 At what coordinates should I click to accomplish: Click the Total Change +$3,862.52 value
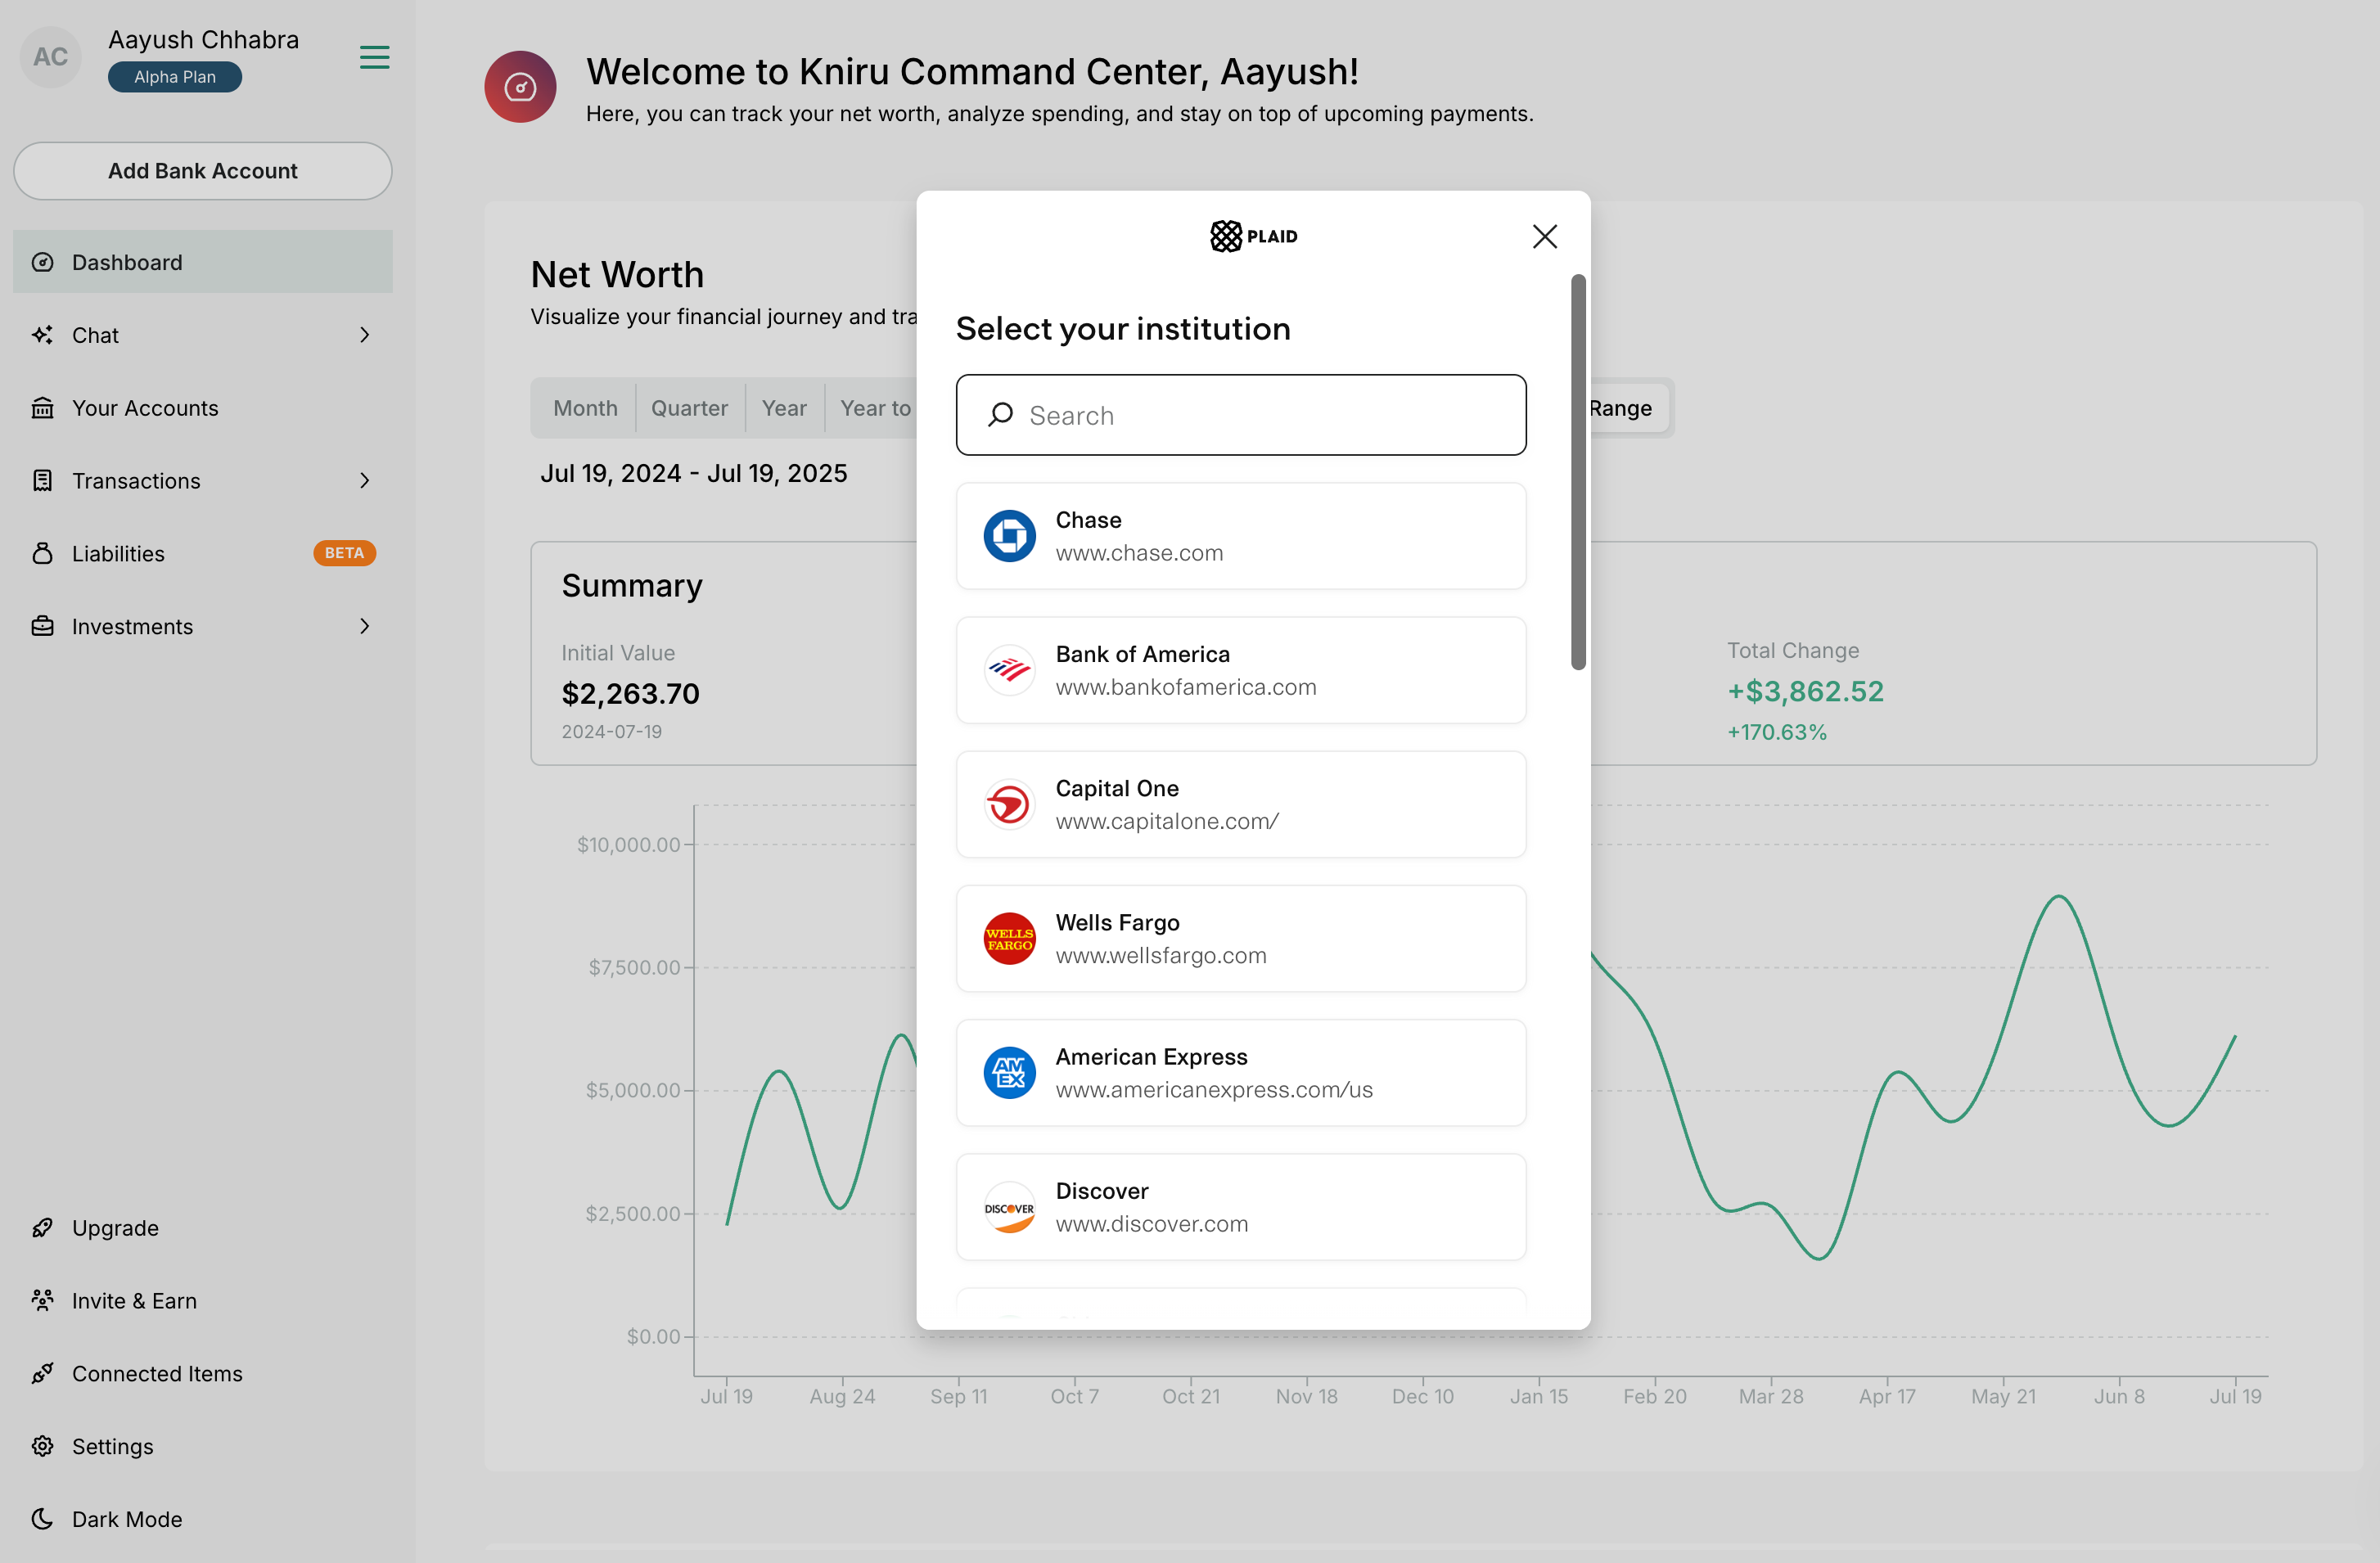1805,691
